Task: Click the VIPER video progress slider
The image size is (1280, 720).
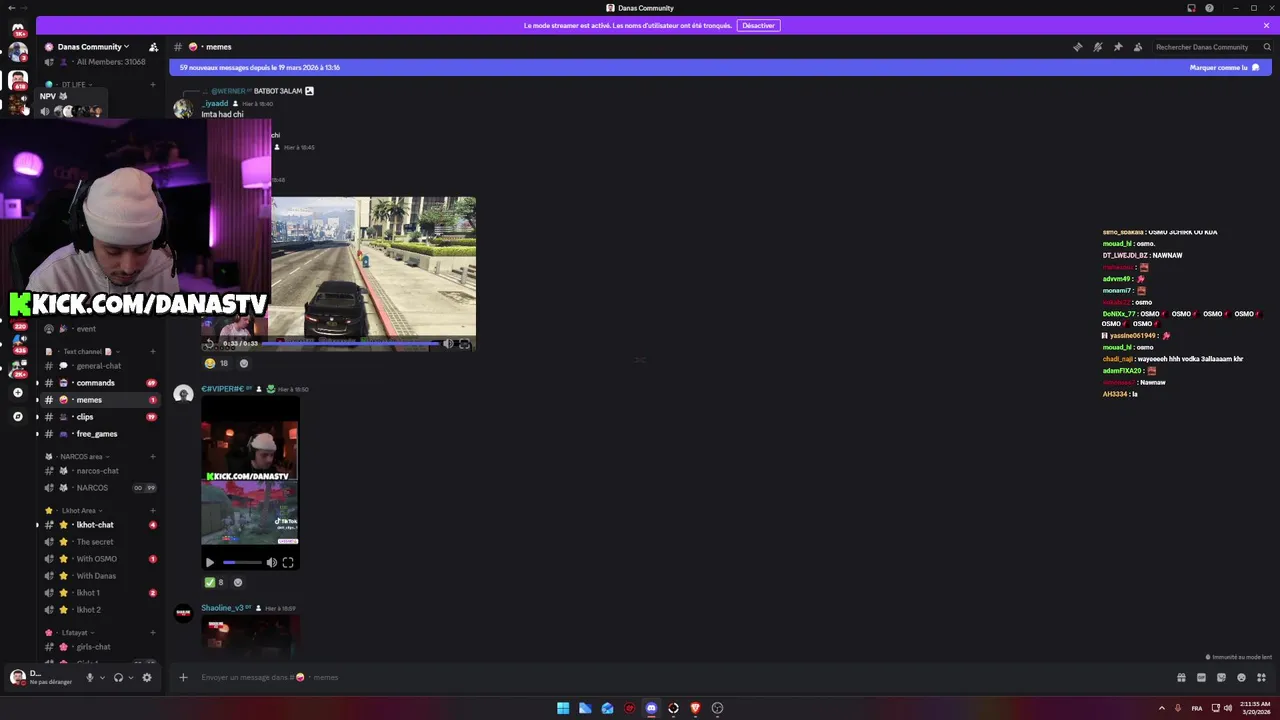Action: pyautogui.click(x=242, y=563)
